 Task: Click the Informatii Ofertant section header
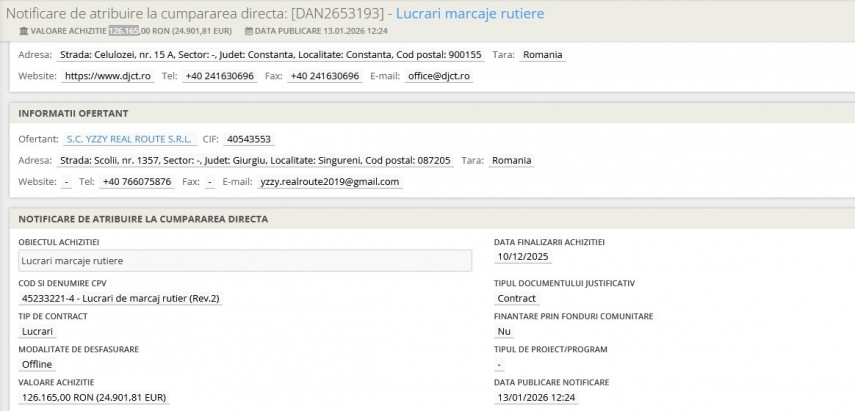pos(75,113)
